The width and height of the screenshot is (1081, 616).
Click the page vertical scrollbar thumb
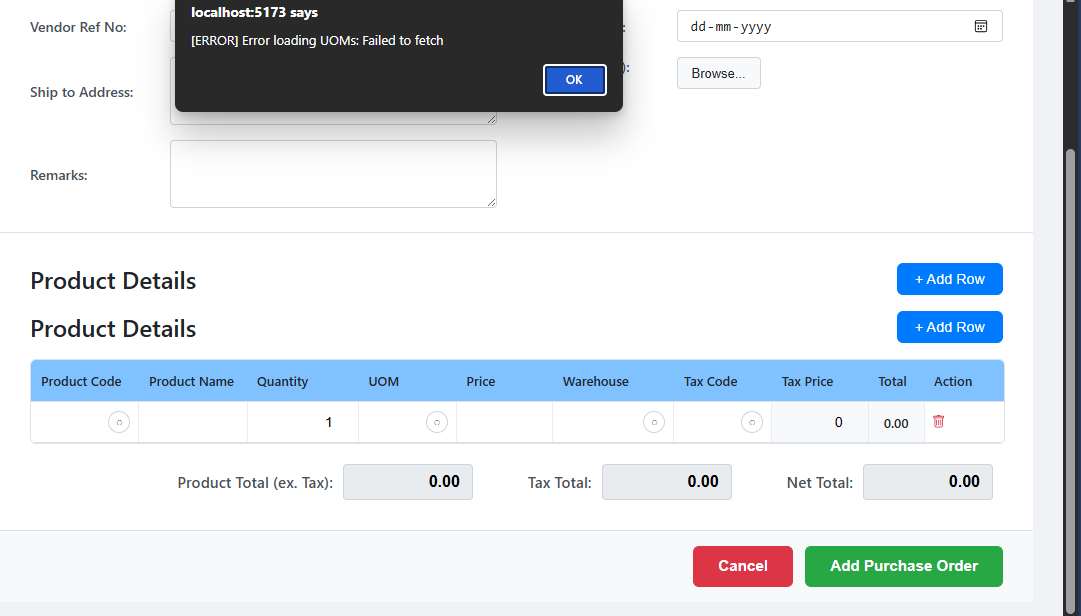[x=1071, y=370]
